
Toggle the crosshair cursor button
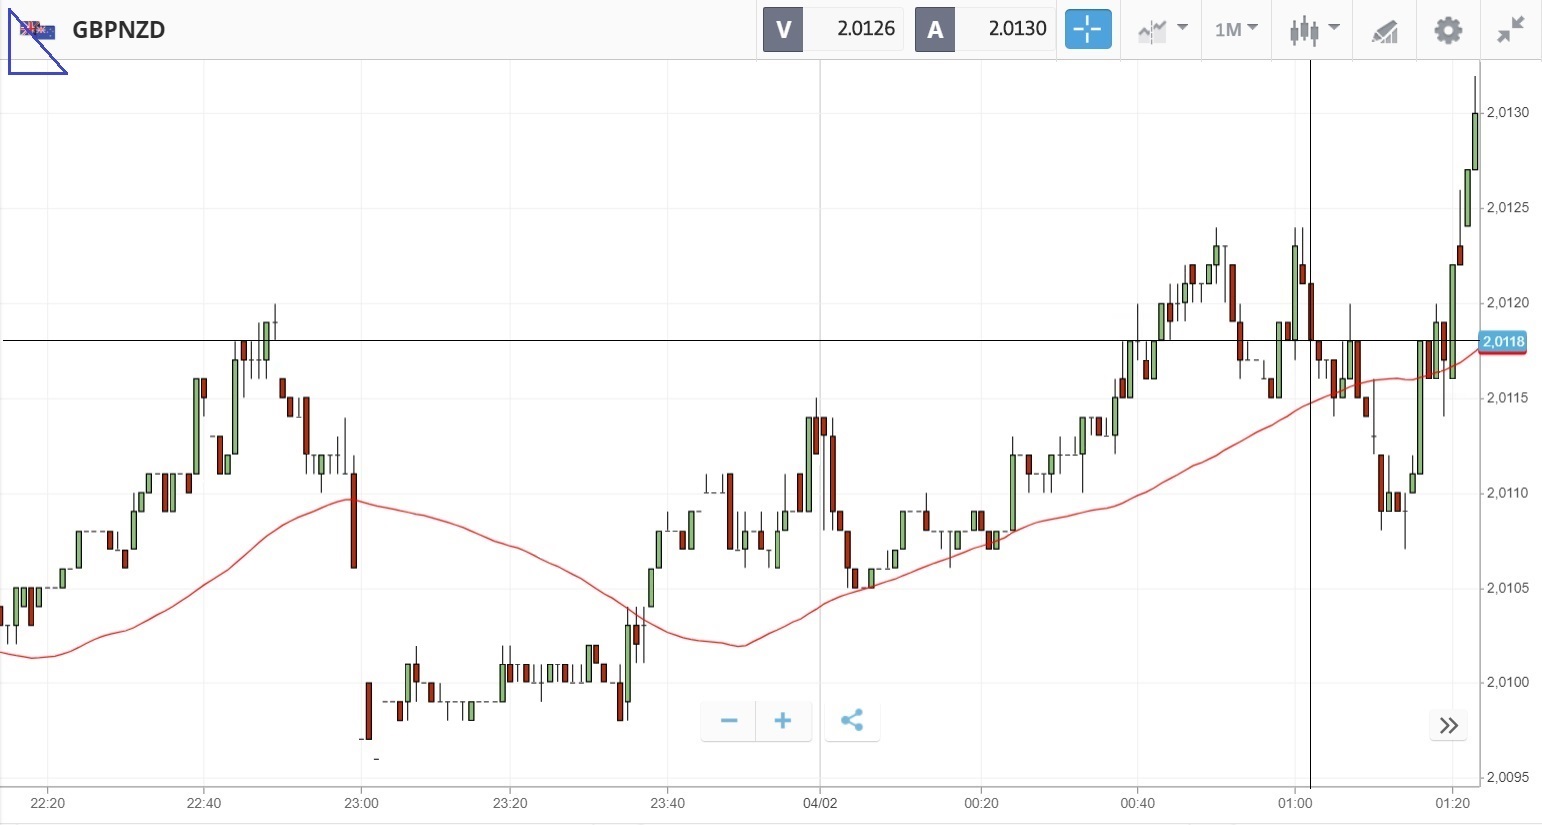click(1087, 29)
